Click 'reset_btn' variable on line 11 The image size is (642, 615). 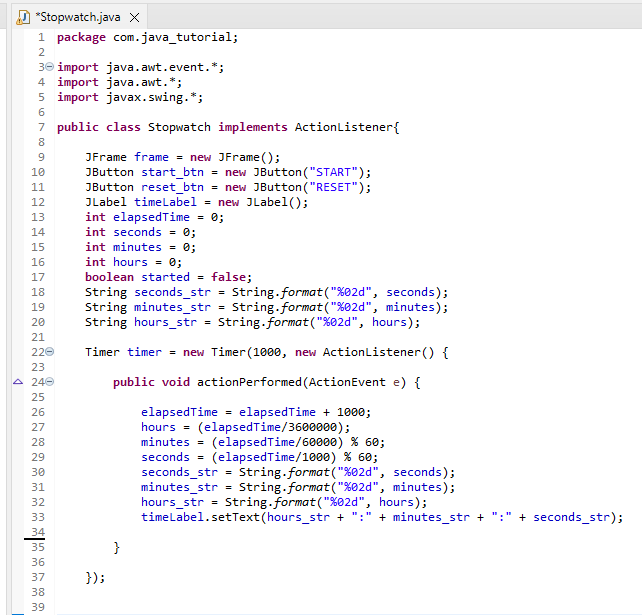click(172, 187)
